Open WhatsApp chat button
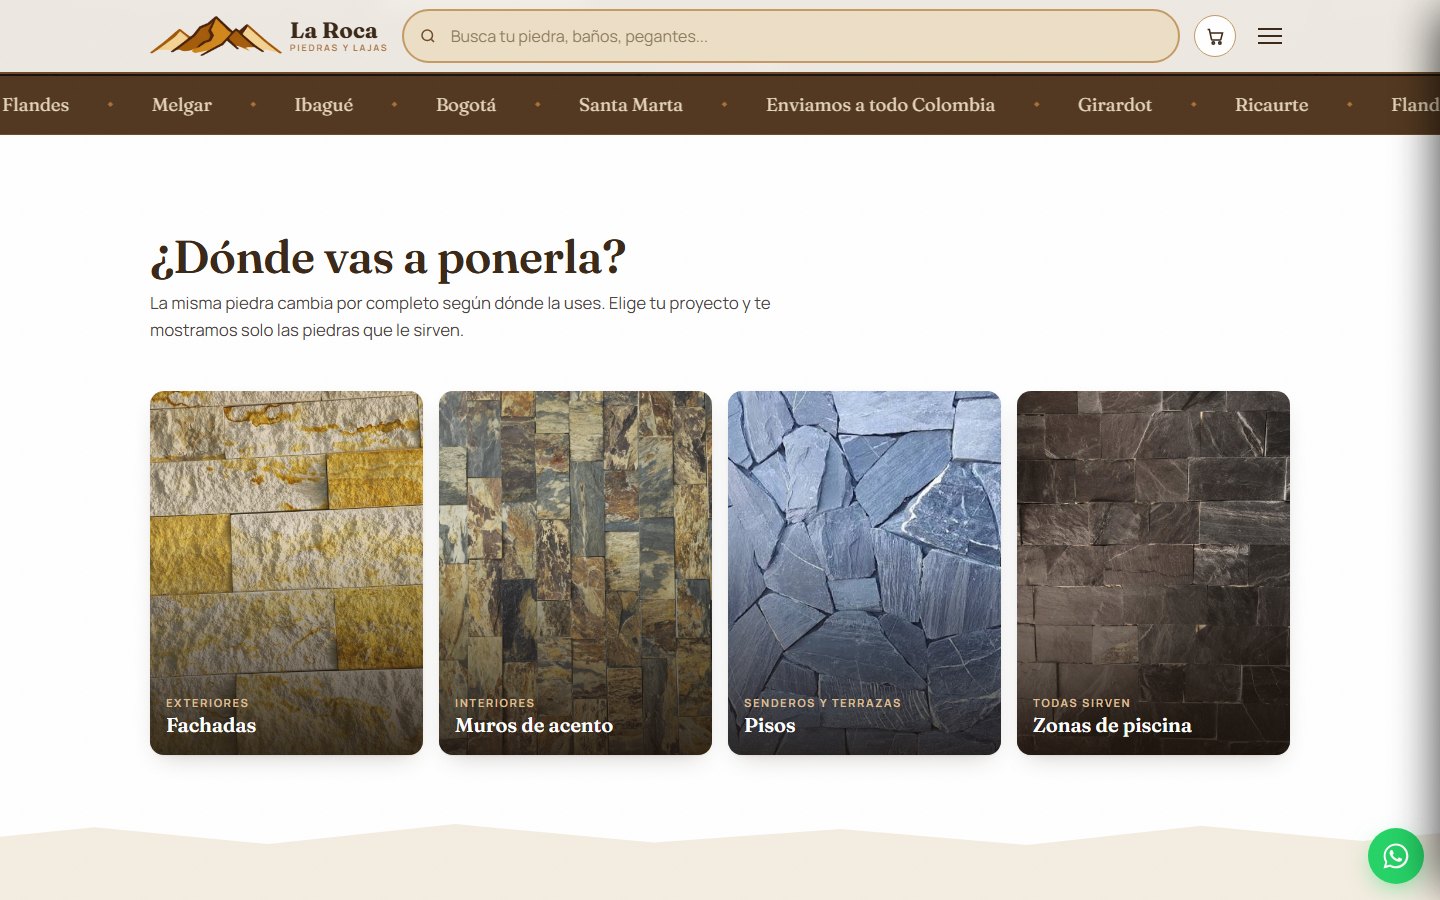 click(1395, 856)
